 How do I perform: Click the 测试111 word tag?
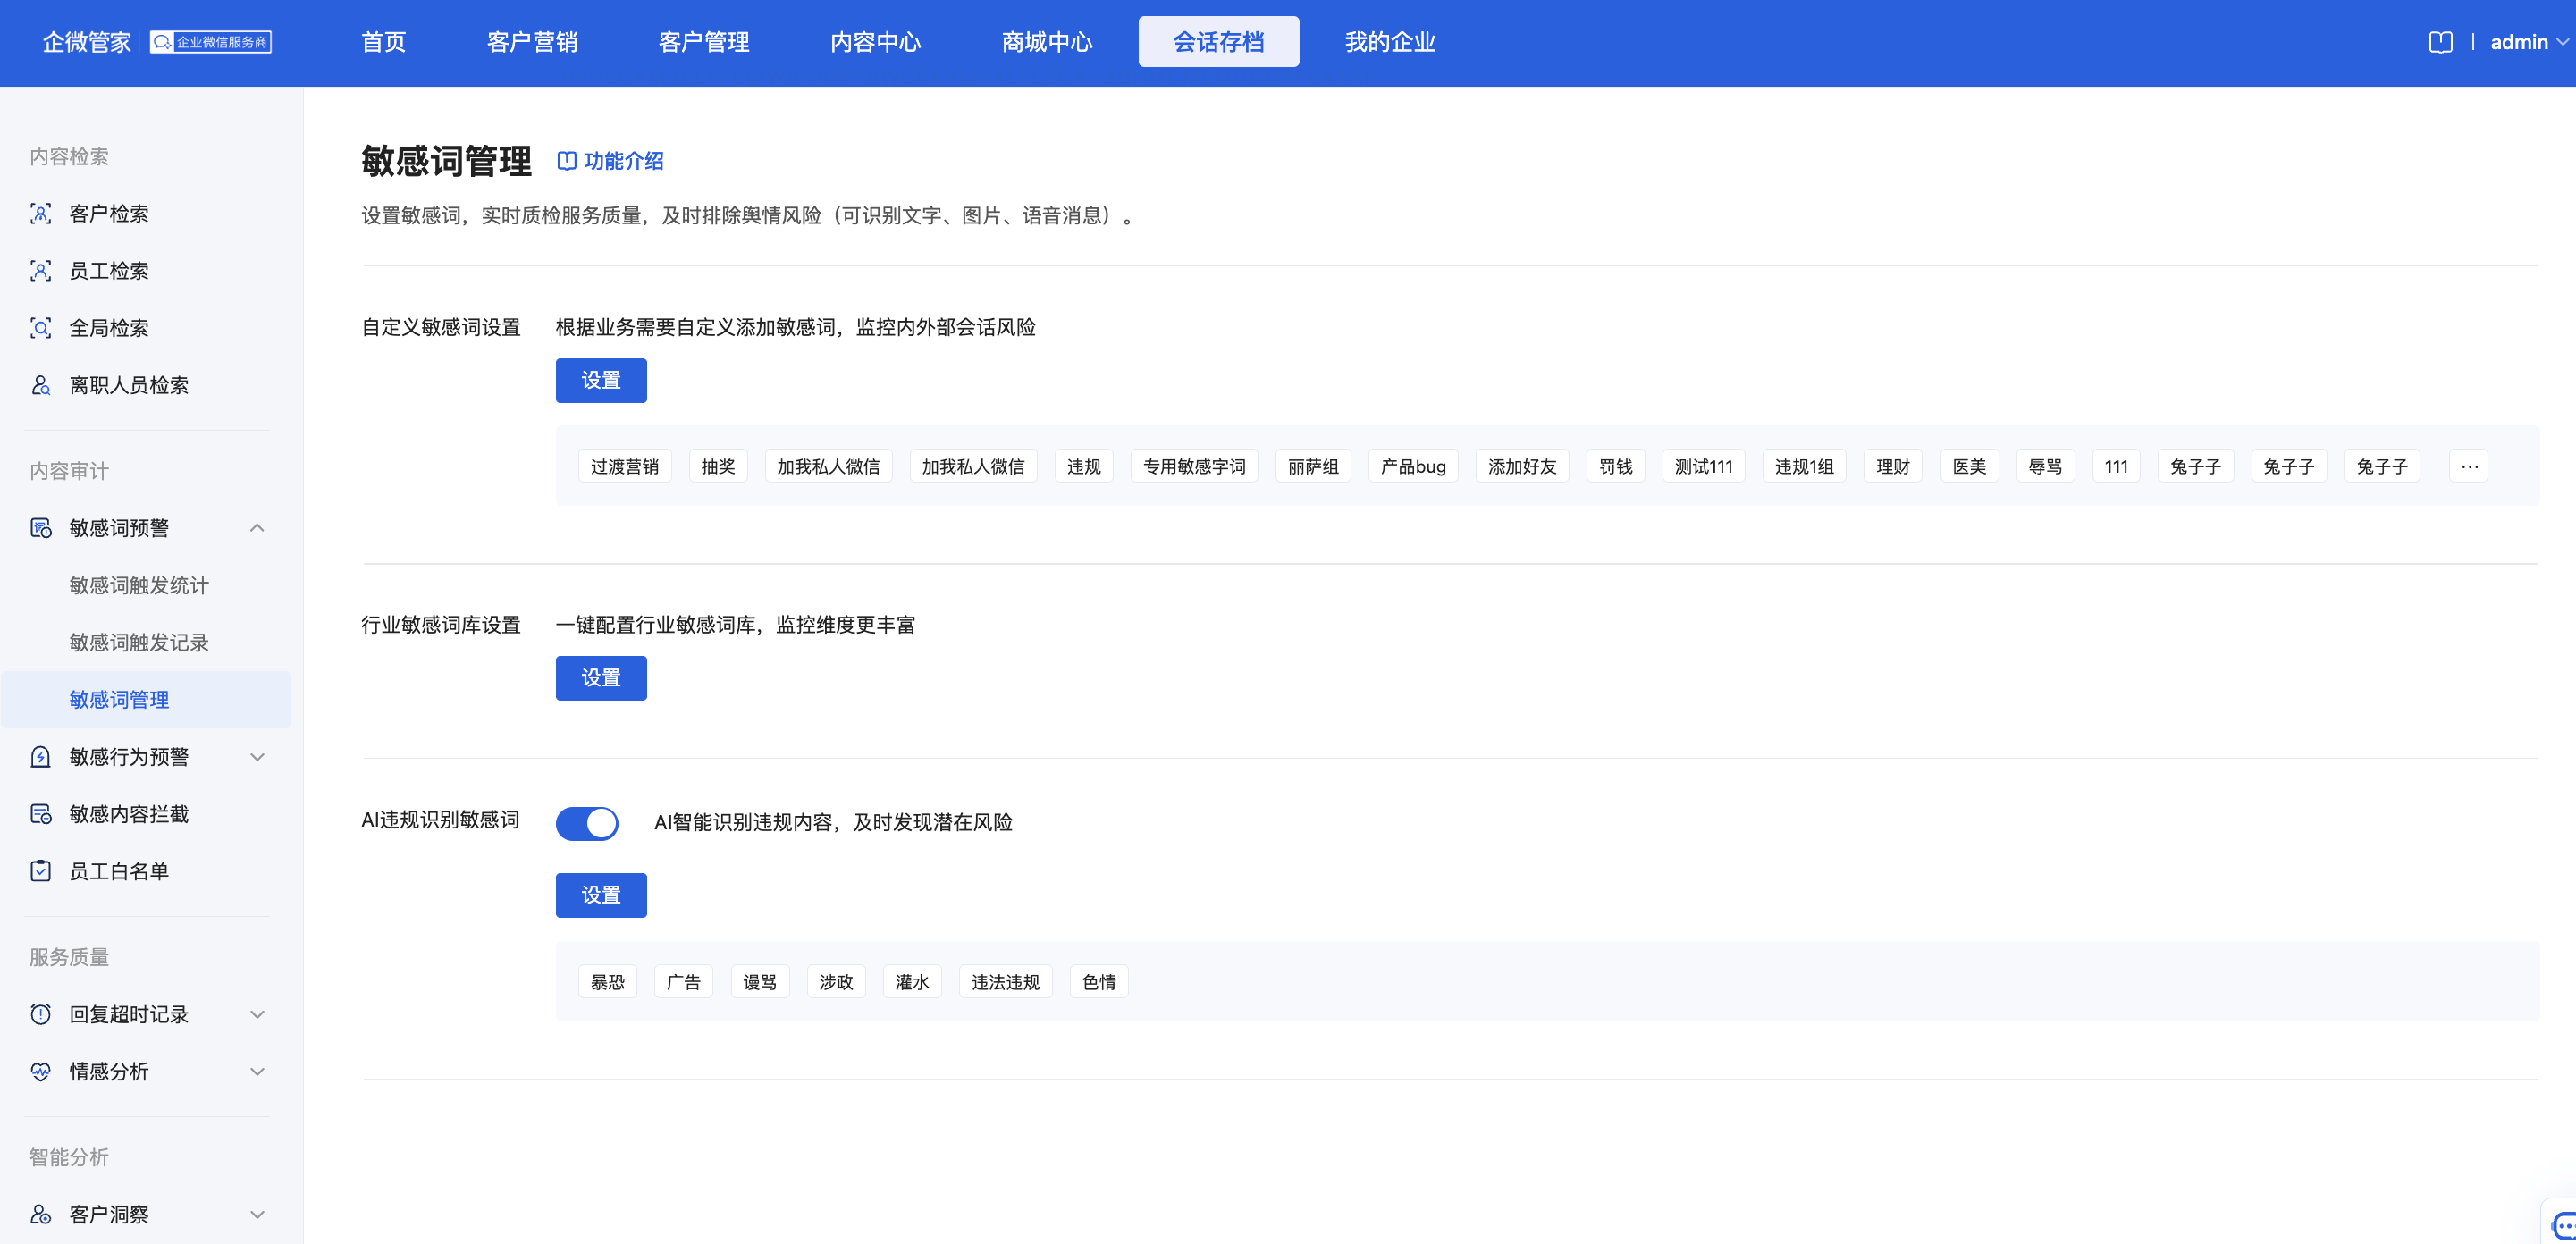1704,466
